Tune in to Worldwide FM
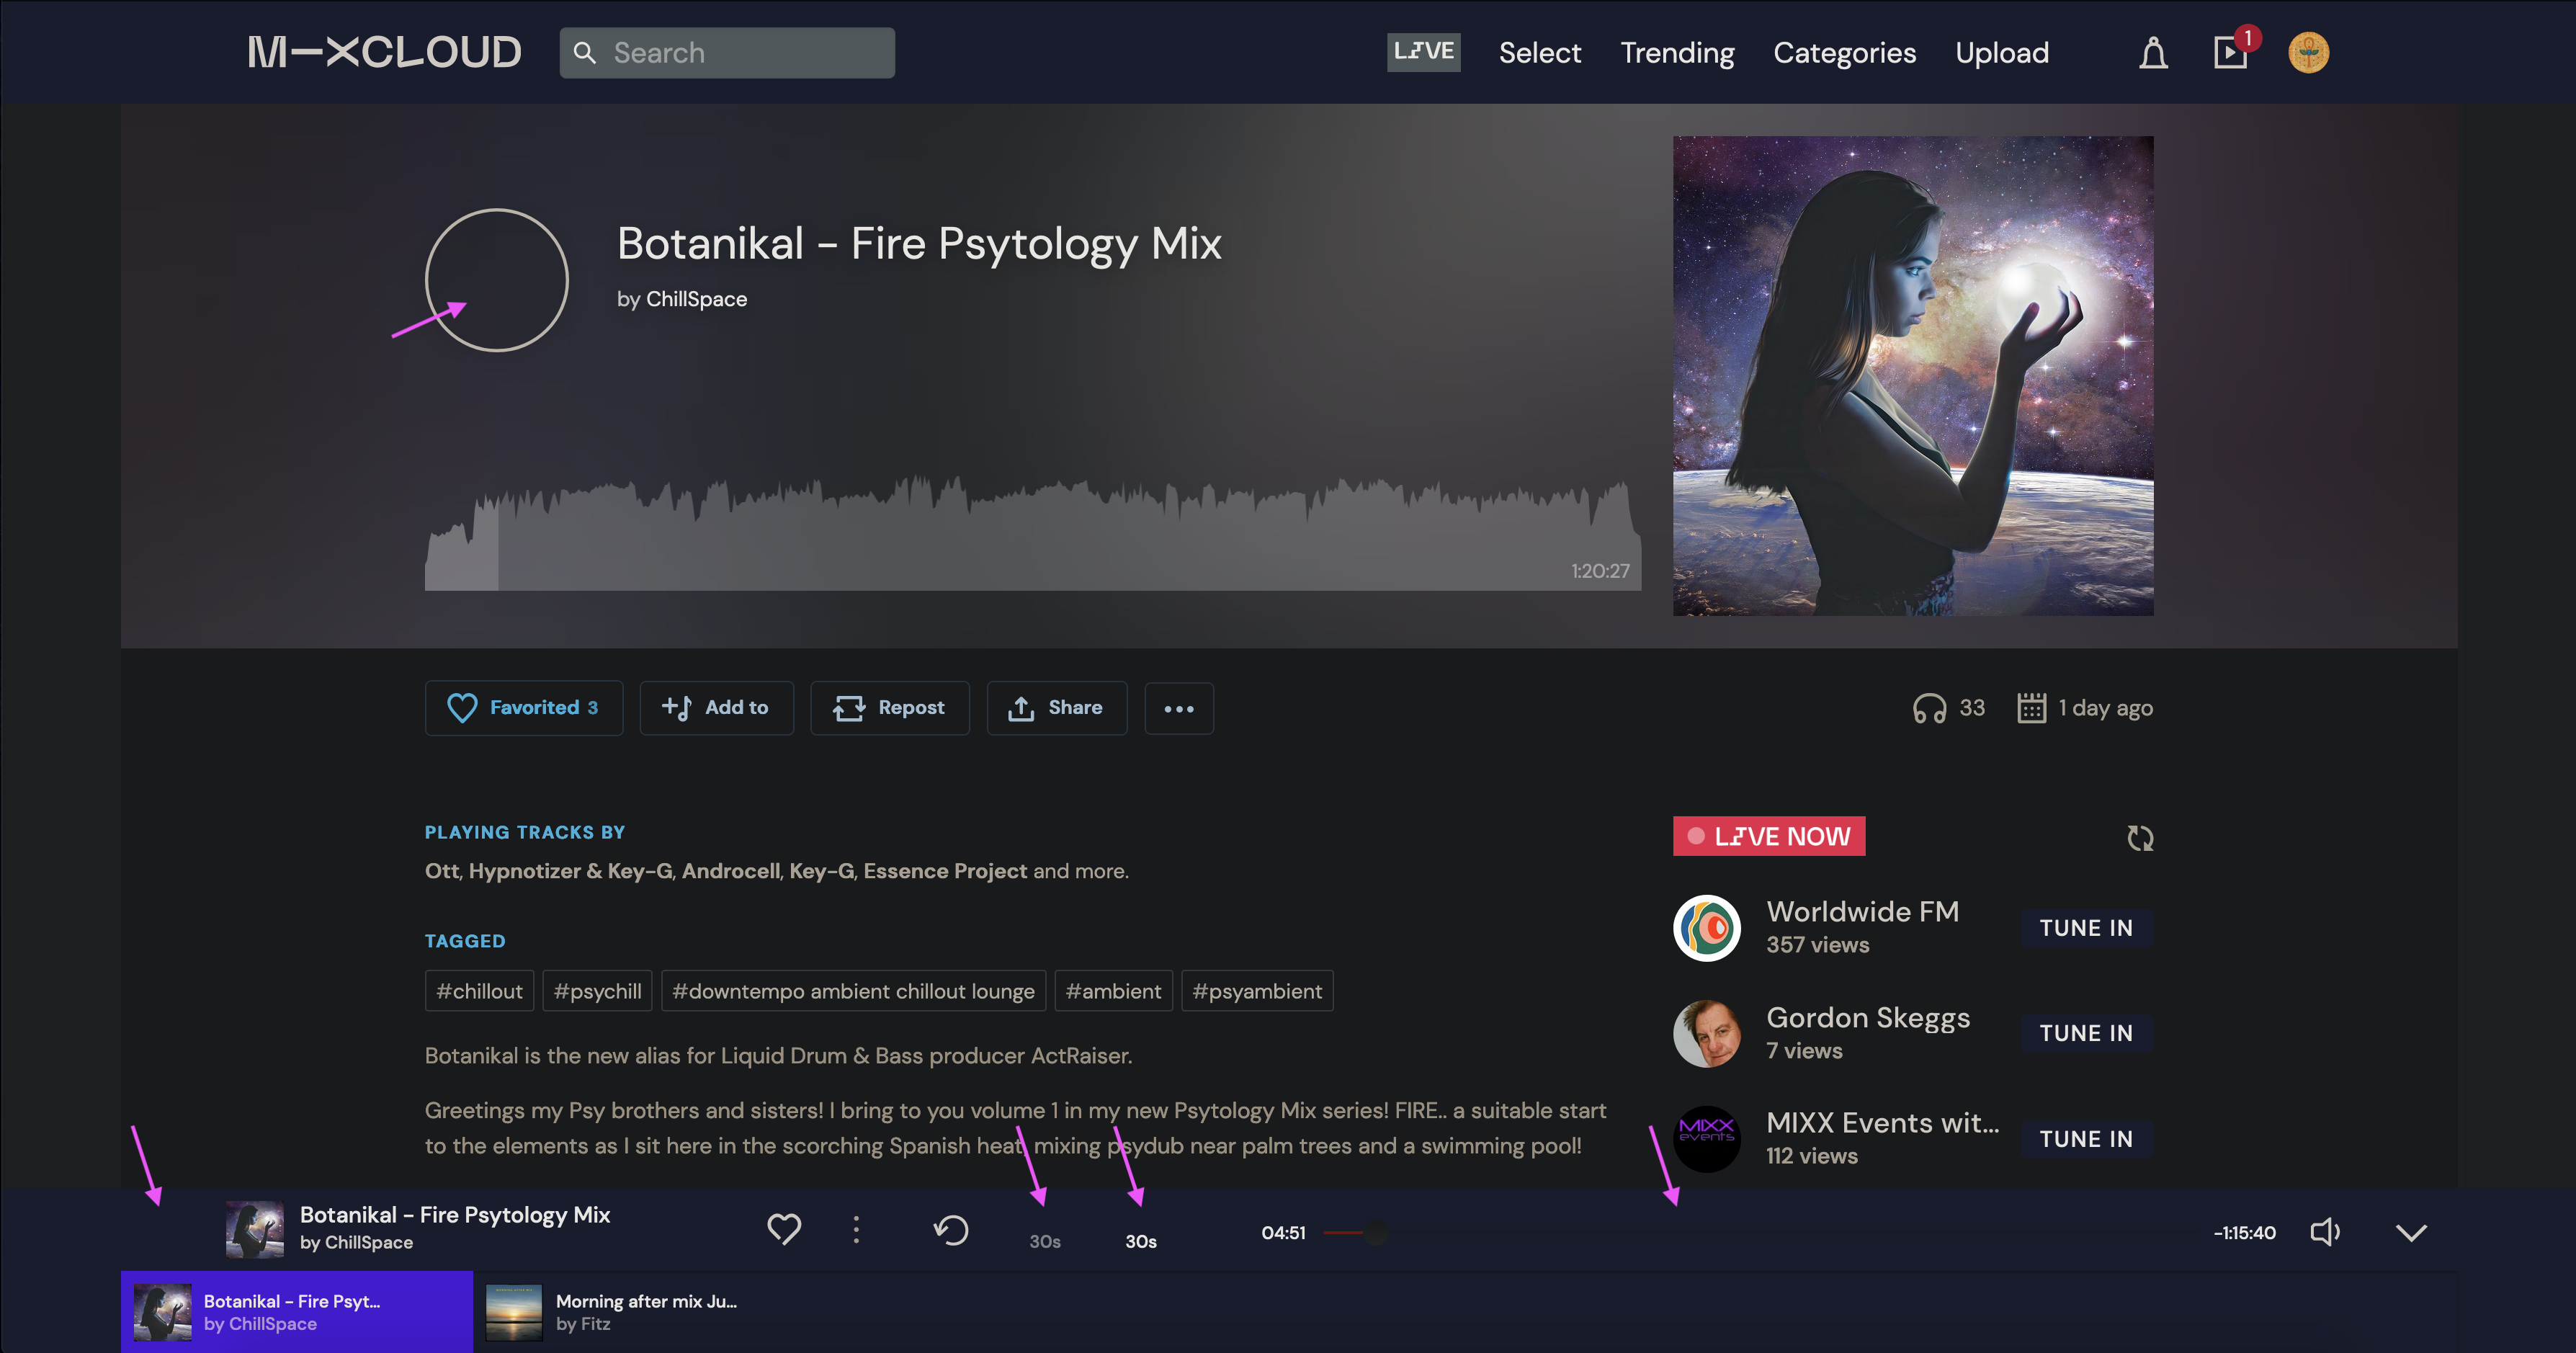2576x1353 pixels. tap(2086, 928)
